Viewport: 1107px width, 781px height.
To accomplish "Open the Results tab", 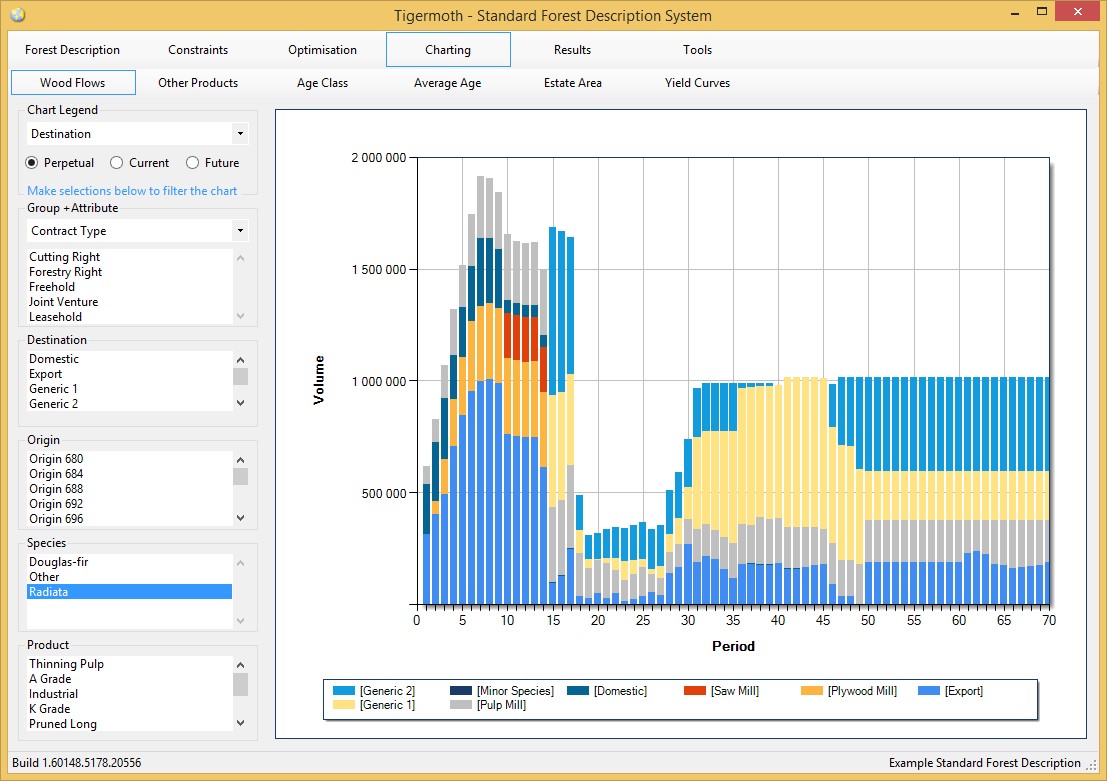I will point(572,49).
